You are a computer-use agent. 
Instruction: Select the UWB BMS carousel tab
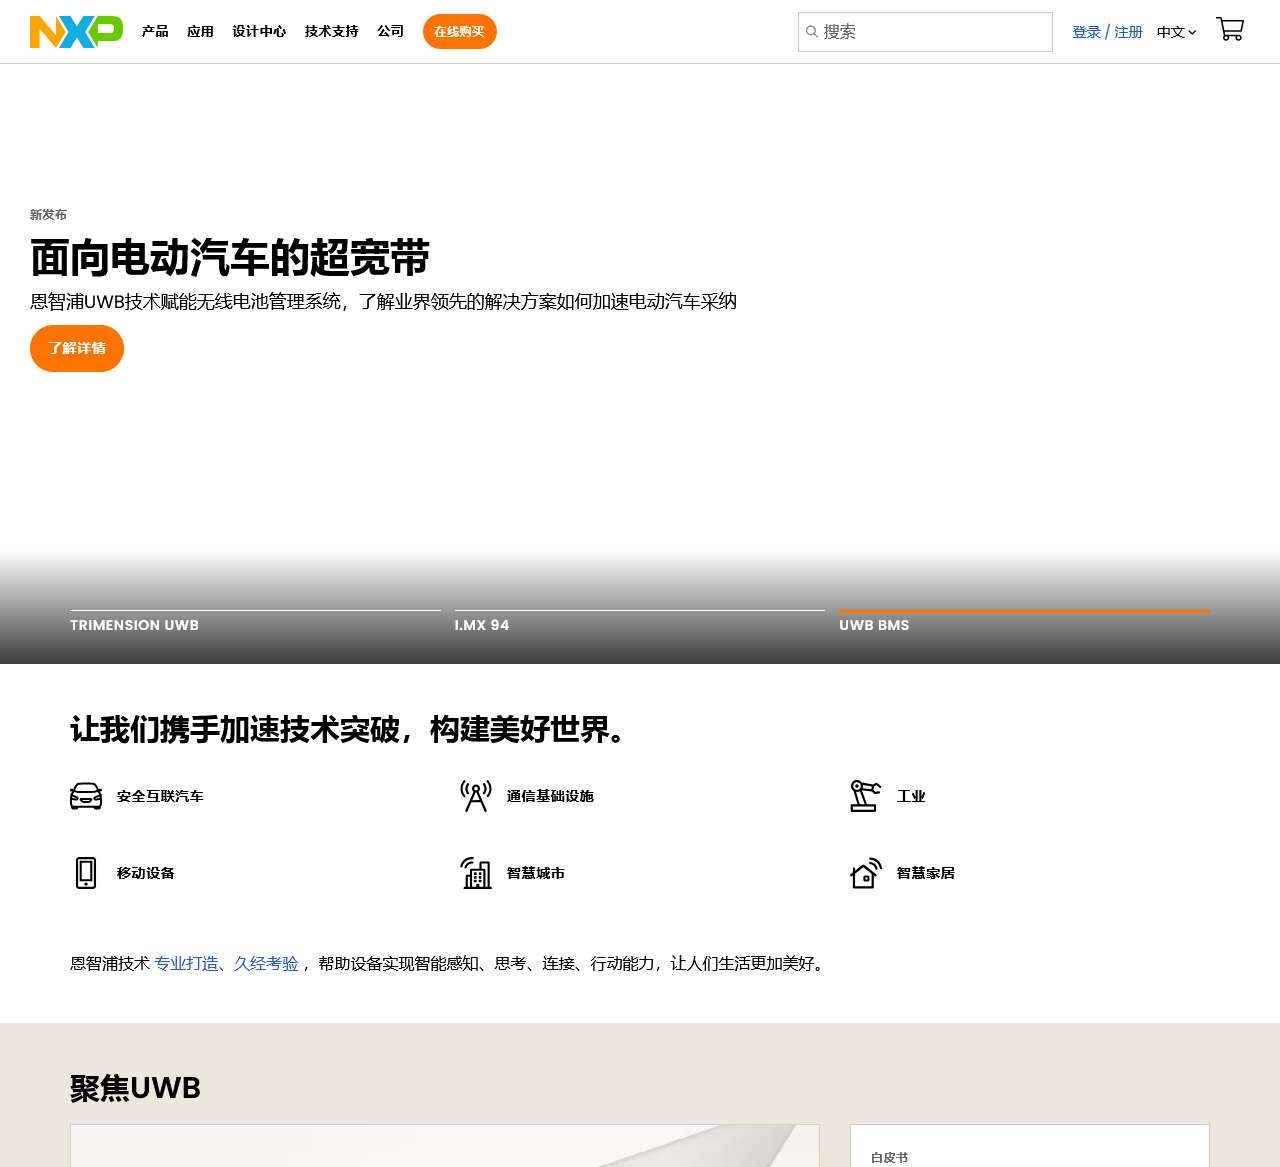coord(1024,622)
